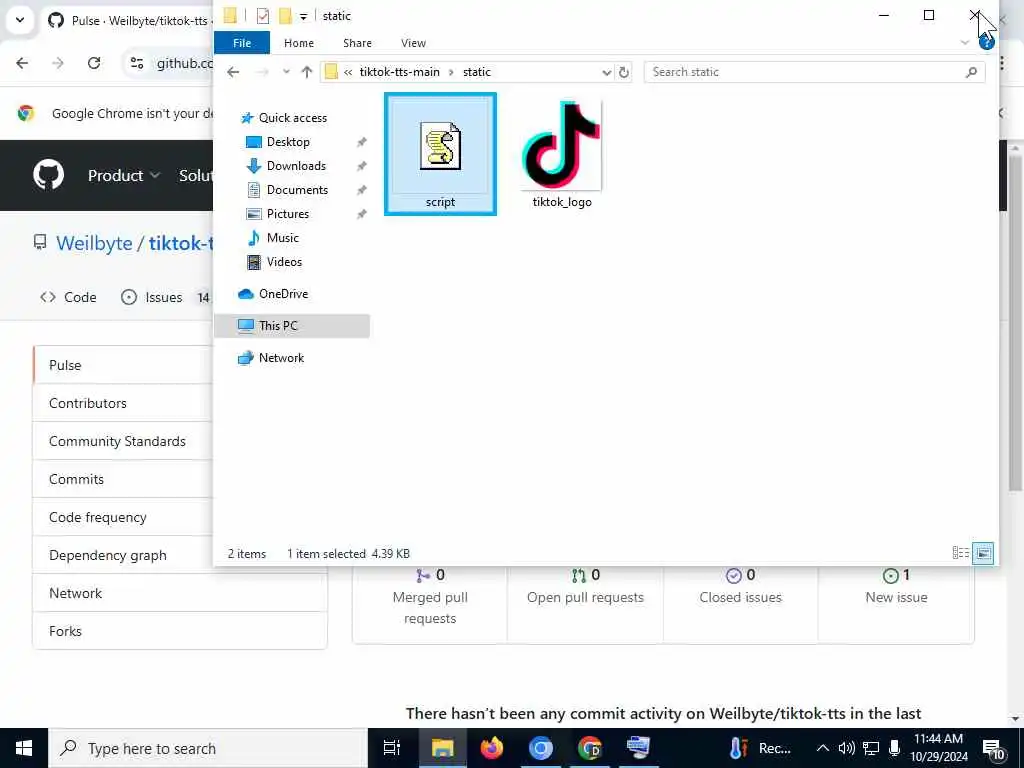Open the File ribbon tab
1024x768 pixels.
point(242,43)
